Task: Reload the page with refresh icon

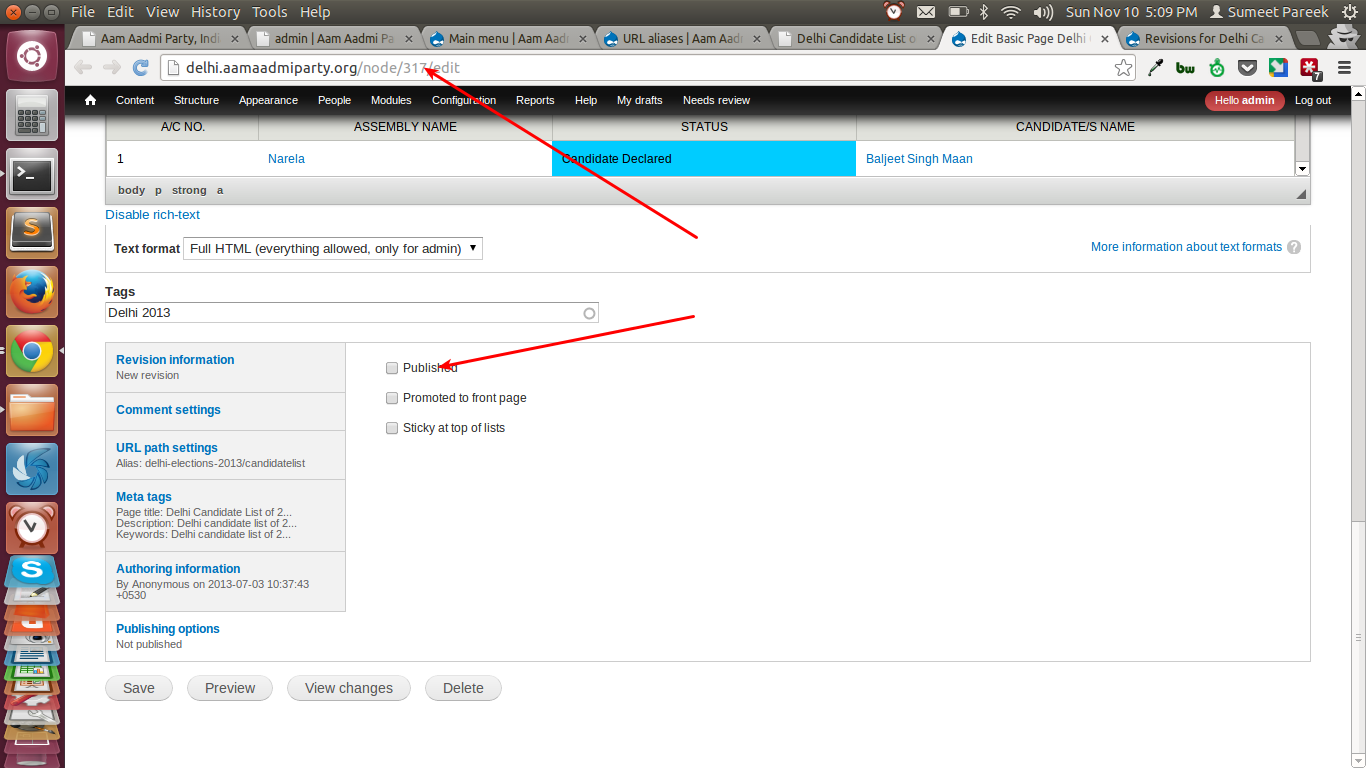Action: tap(141, 68)
